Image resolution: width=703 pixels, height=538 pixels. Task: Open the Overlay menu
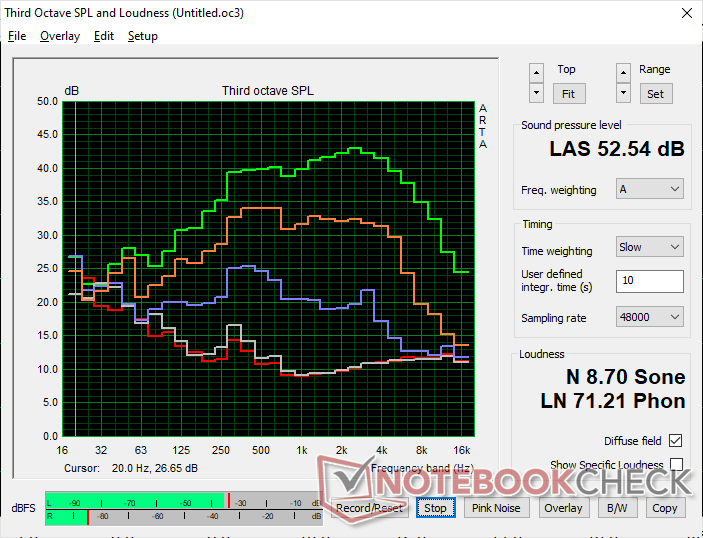click(x=60, y=36)
